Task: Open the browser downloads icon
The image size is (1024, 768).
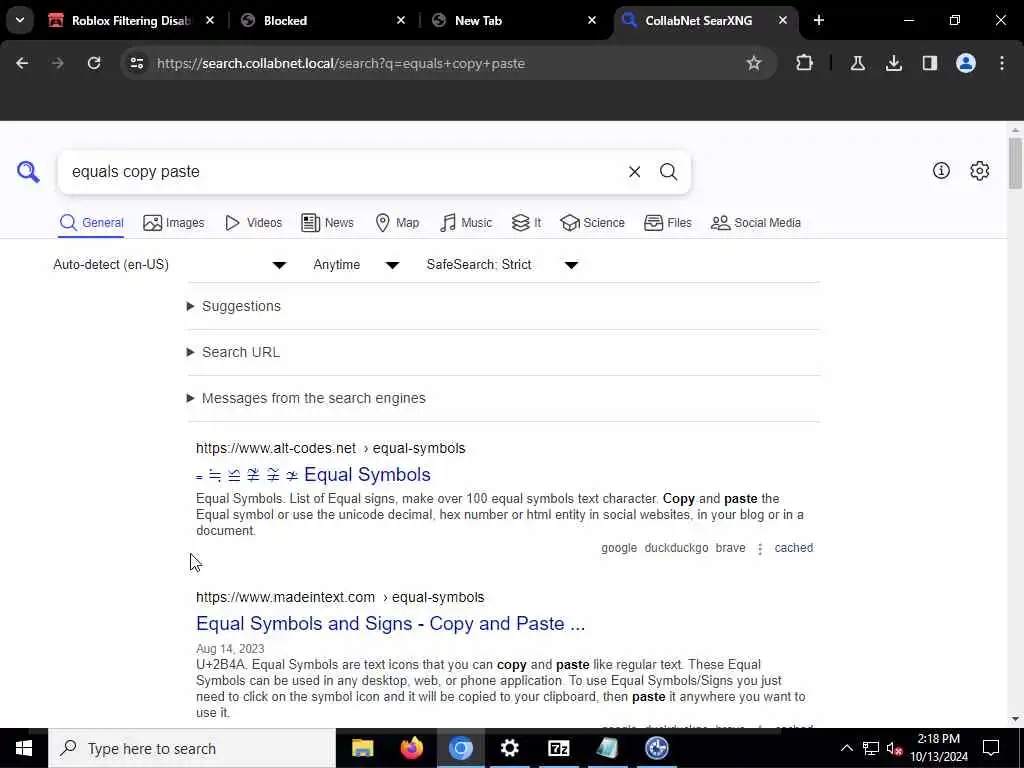Action: [893, 63]
